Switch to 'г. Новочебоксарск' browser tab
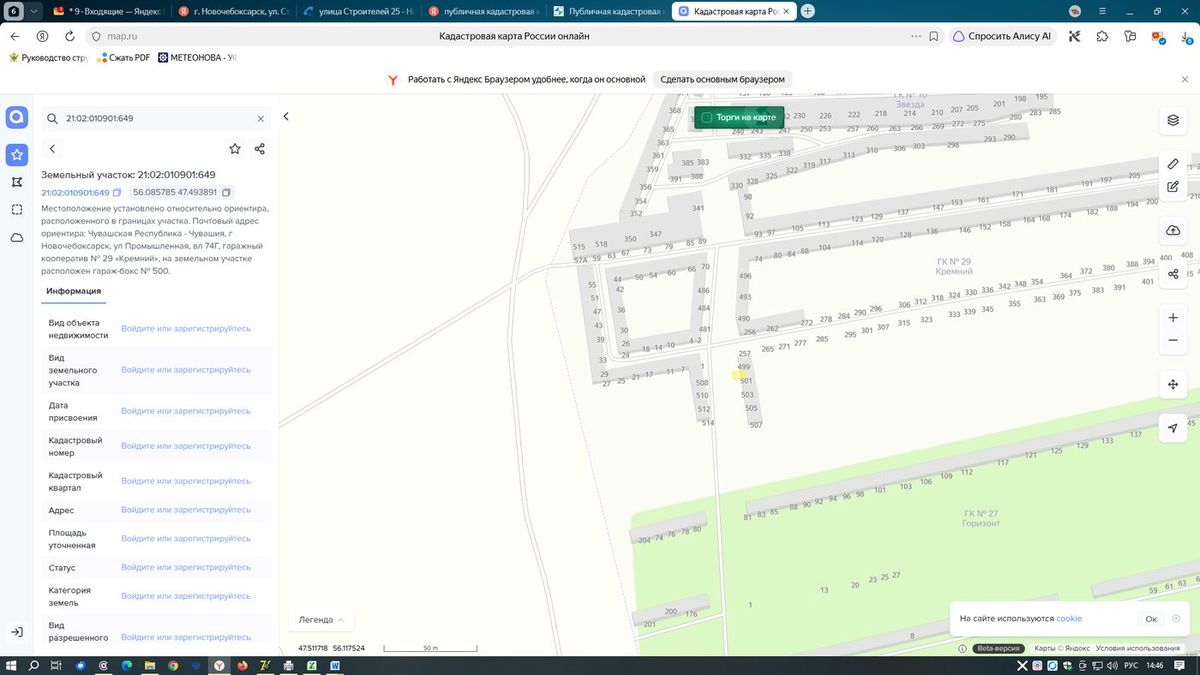1200x675 pixels. click(x=234, y=11)
